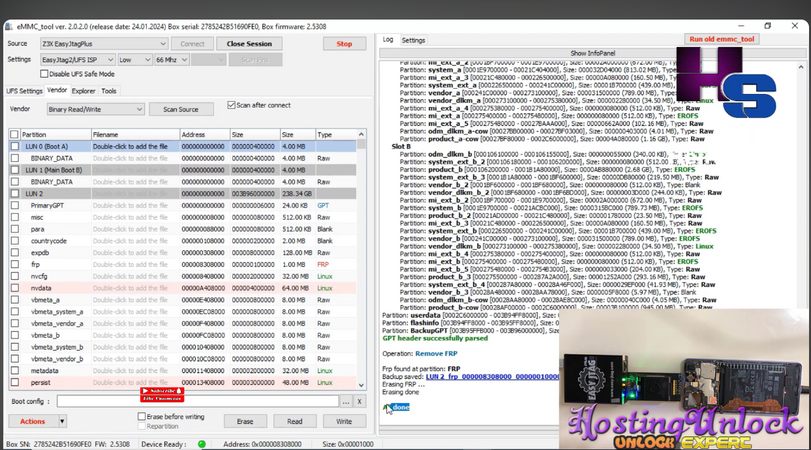Click the restore window icon in title bar
Screen dimensions: 811x450
[x=768, y=26]
